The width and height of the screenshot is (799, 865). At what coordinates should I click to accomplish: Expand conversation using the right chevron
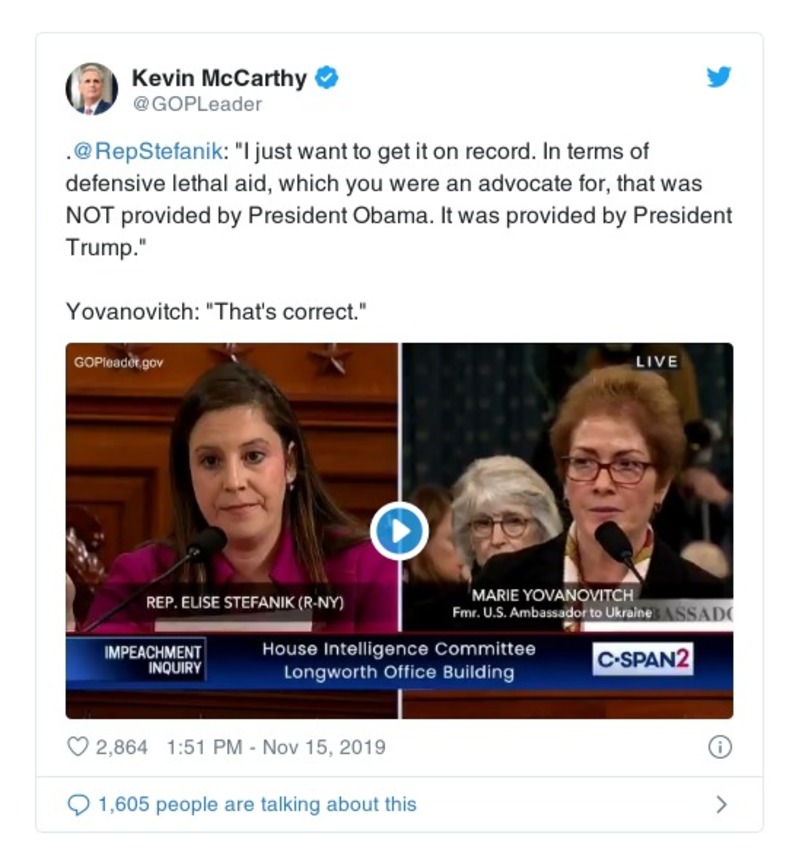pyautogui.click(x=721, y=804)
